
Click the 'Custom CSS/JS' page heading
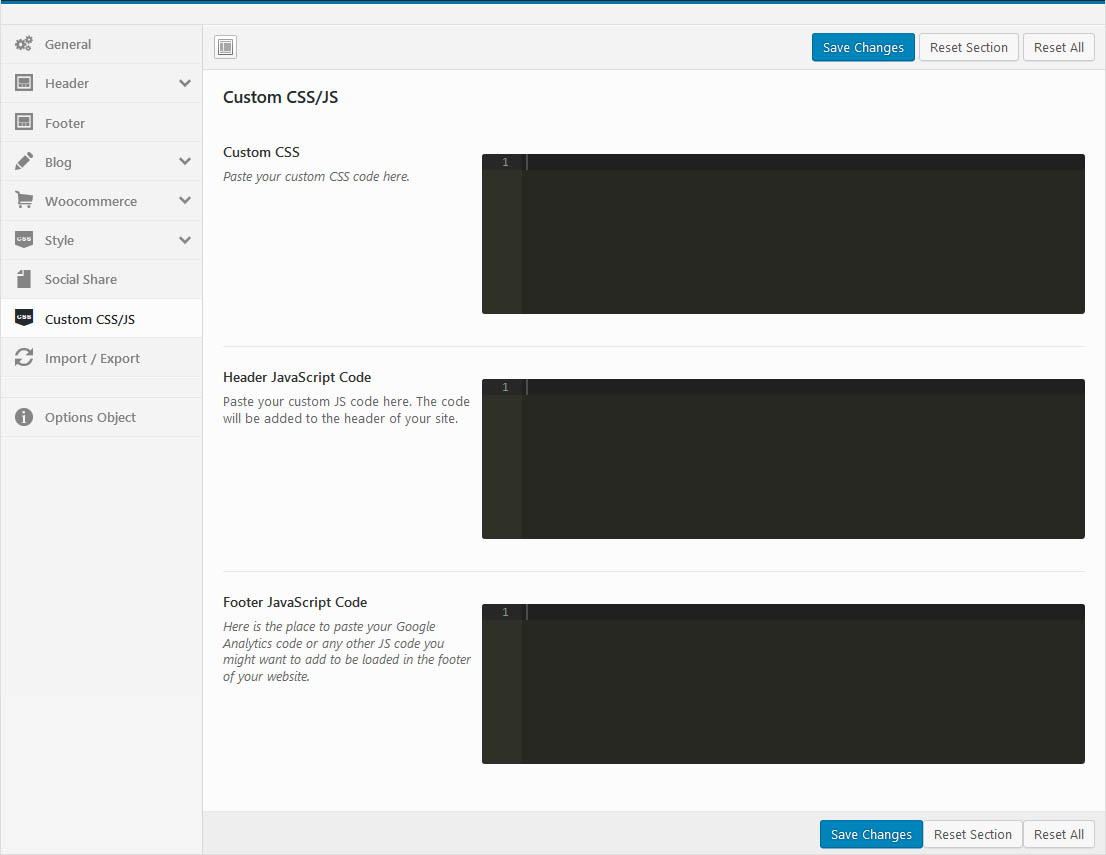point(280,97)
